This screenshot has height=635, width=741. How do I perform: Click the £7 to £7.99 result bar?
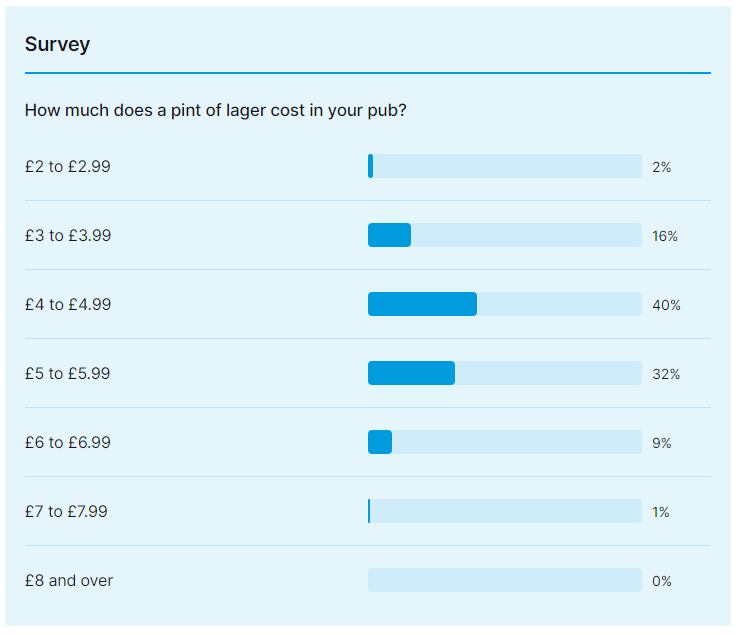pyautogui.click(x=504, y=512)
